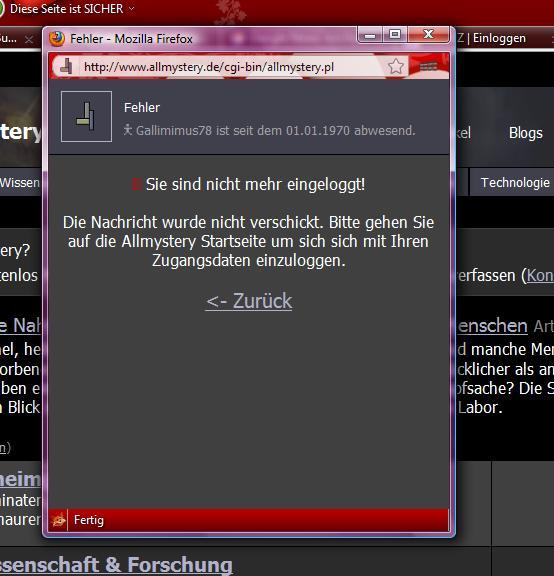Close the background browser tab ending in 'u...'

tap(29, 39)
